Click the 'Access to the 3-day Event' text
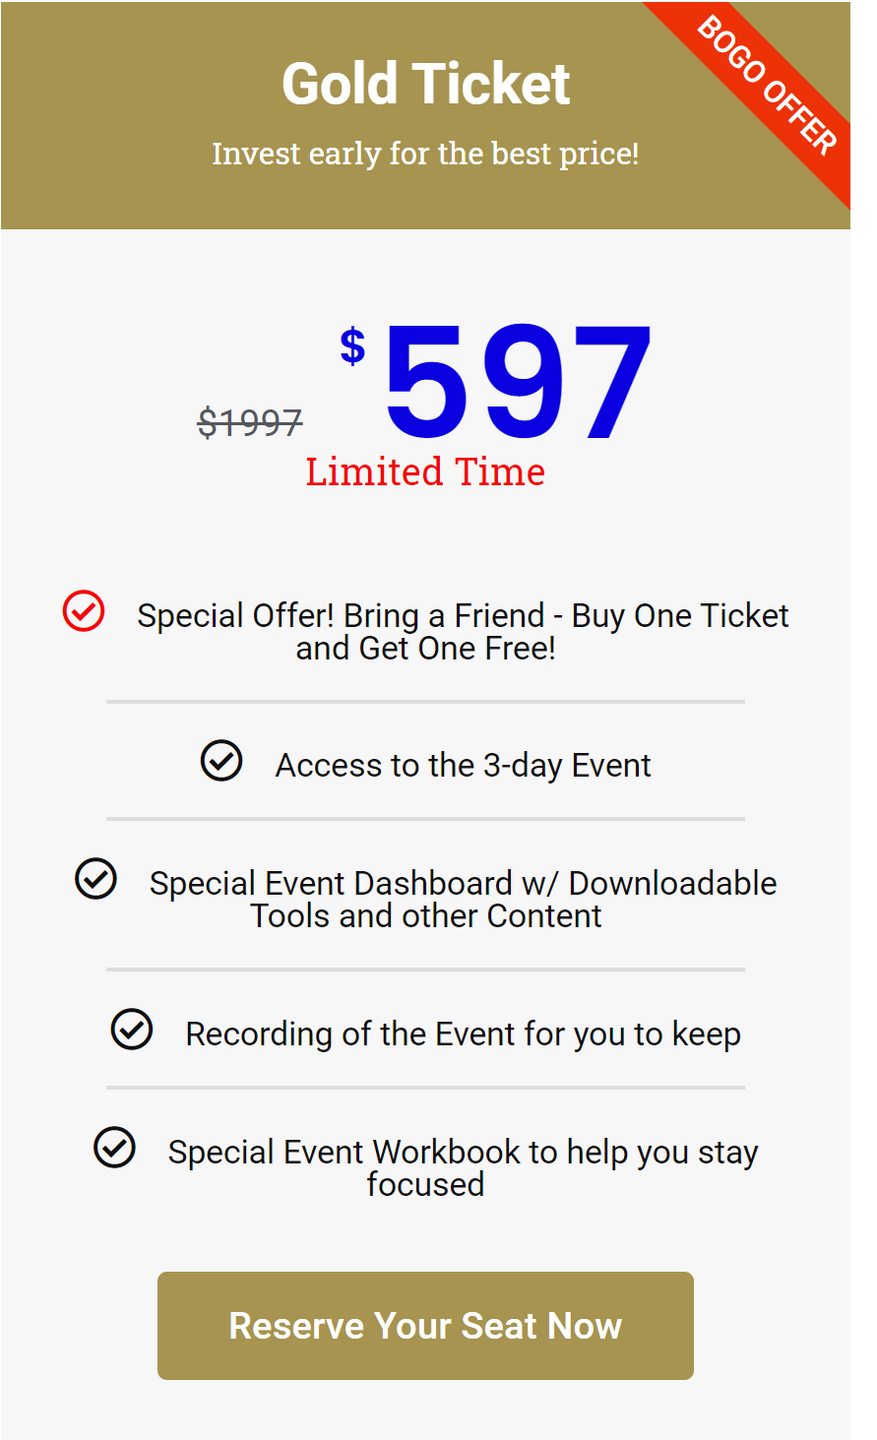 point(463,765)
